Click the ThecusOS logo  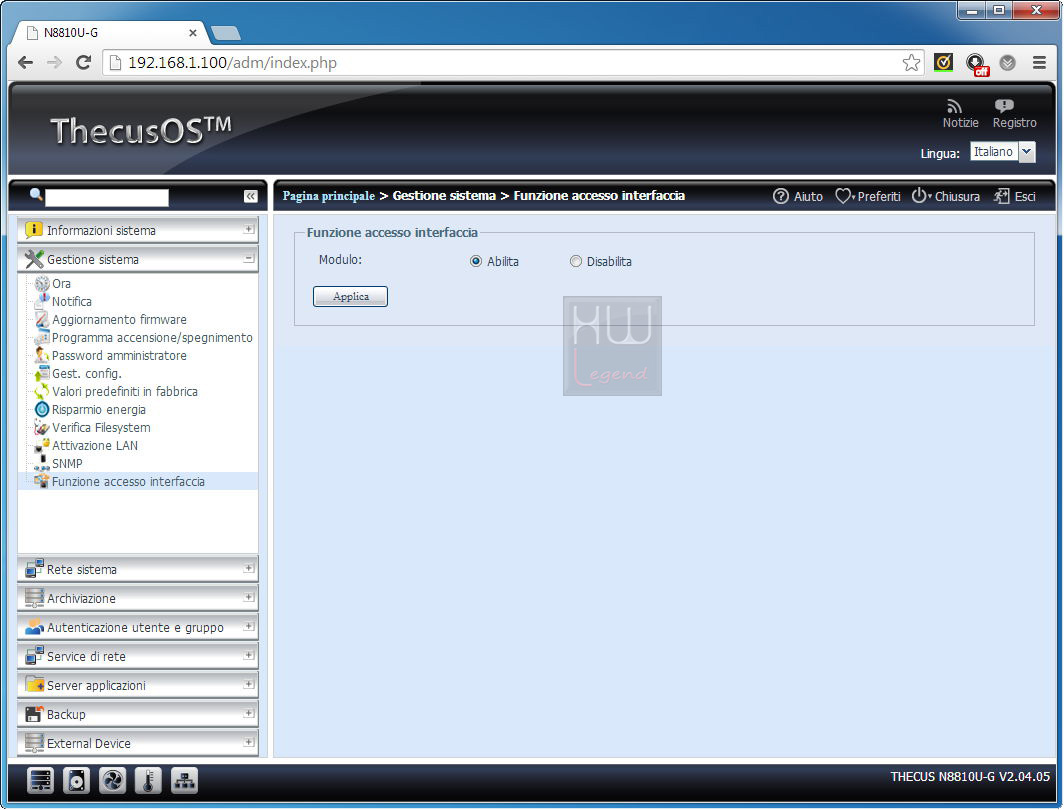click(141, 130)
